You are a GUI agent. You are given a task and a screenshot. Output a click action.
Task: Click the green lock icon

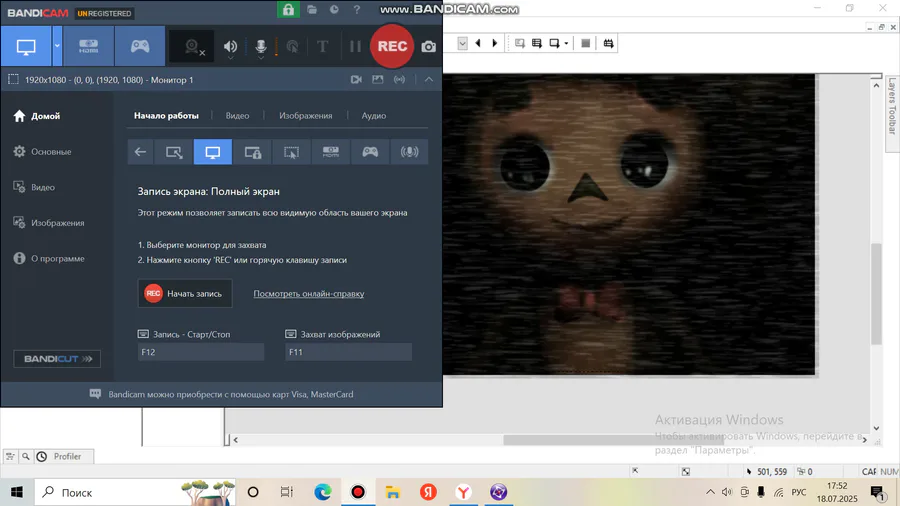tap(288, 10)
